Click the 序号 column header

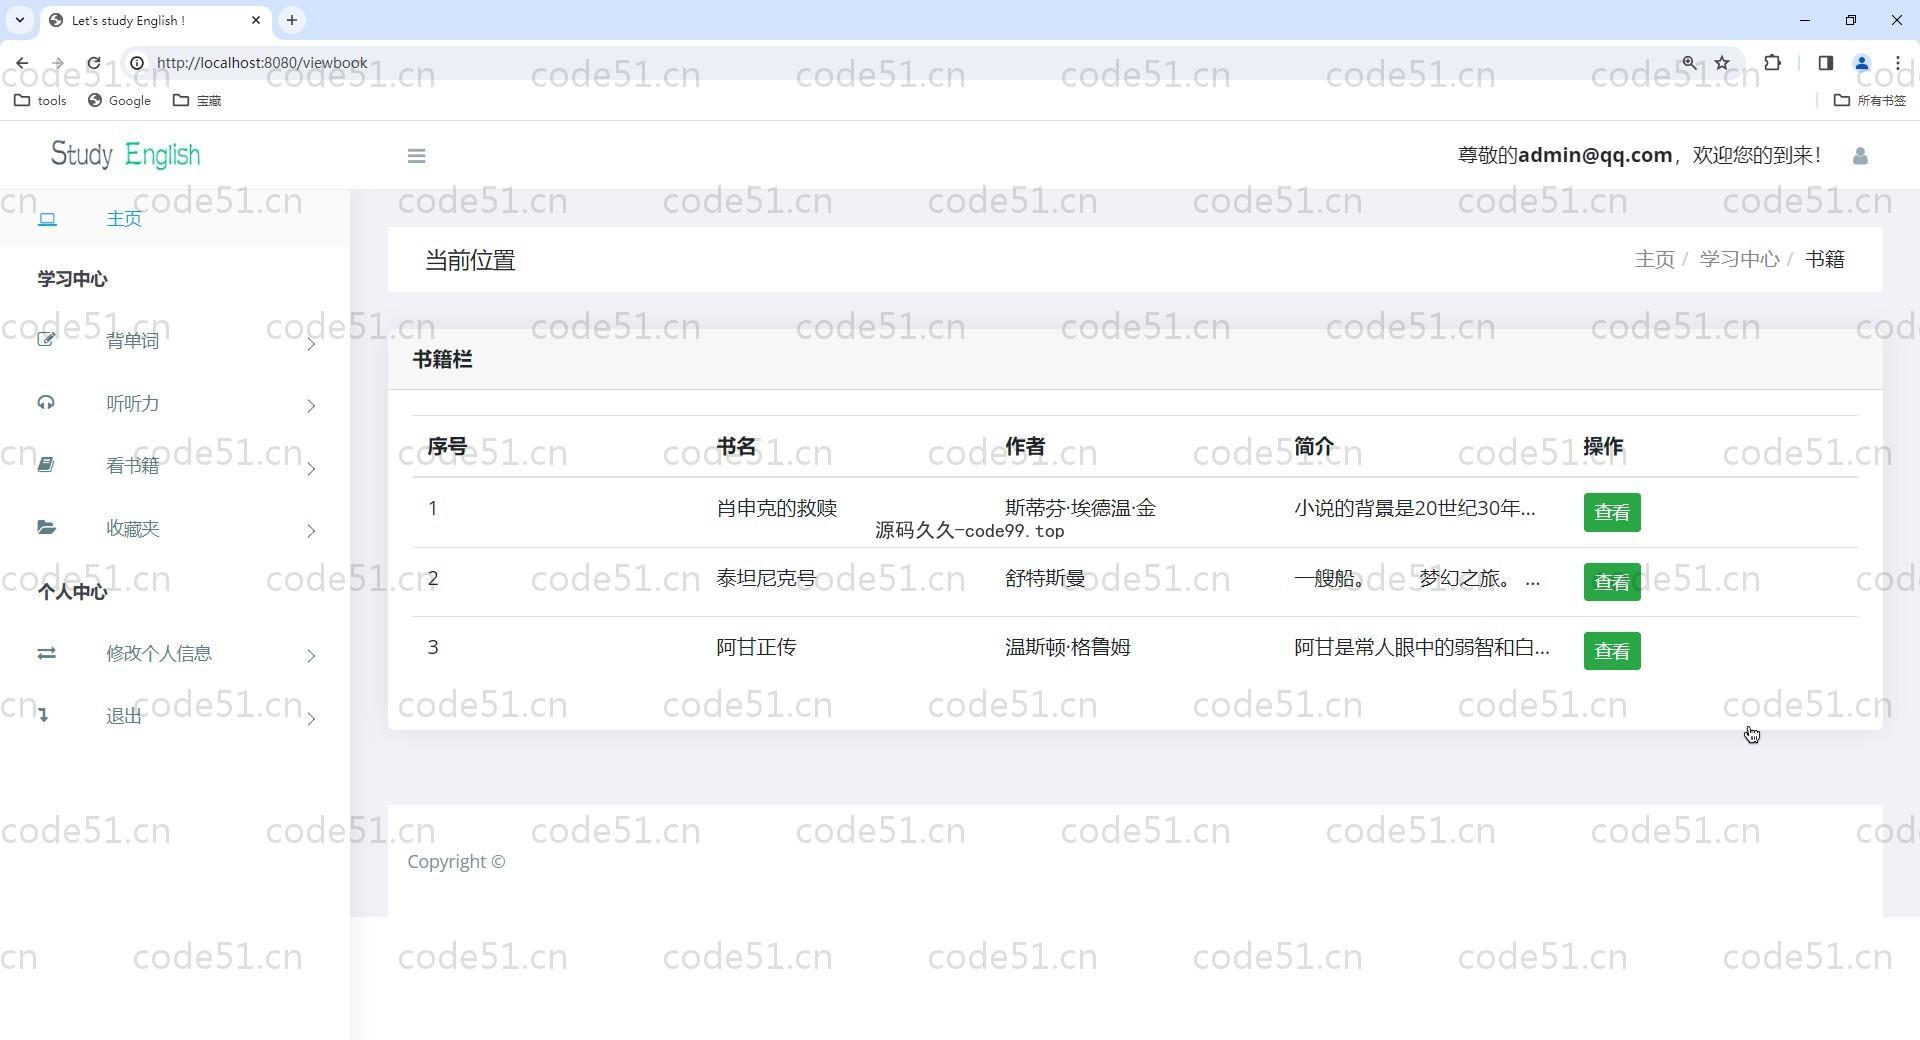click(447, 446)
